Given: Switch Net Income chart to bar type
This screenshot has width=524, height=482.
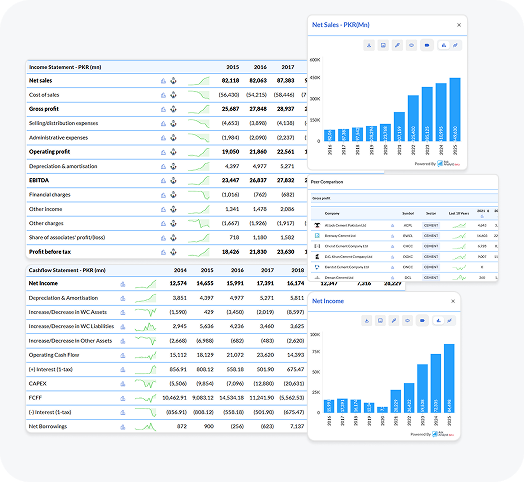Looking at the screenshot, I should tap(438, 321).
